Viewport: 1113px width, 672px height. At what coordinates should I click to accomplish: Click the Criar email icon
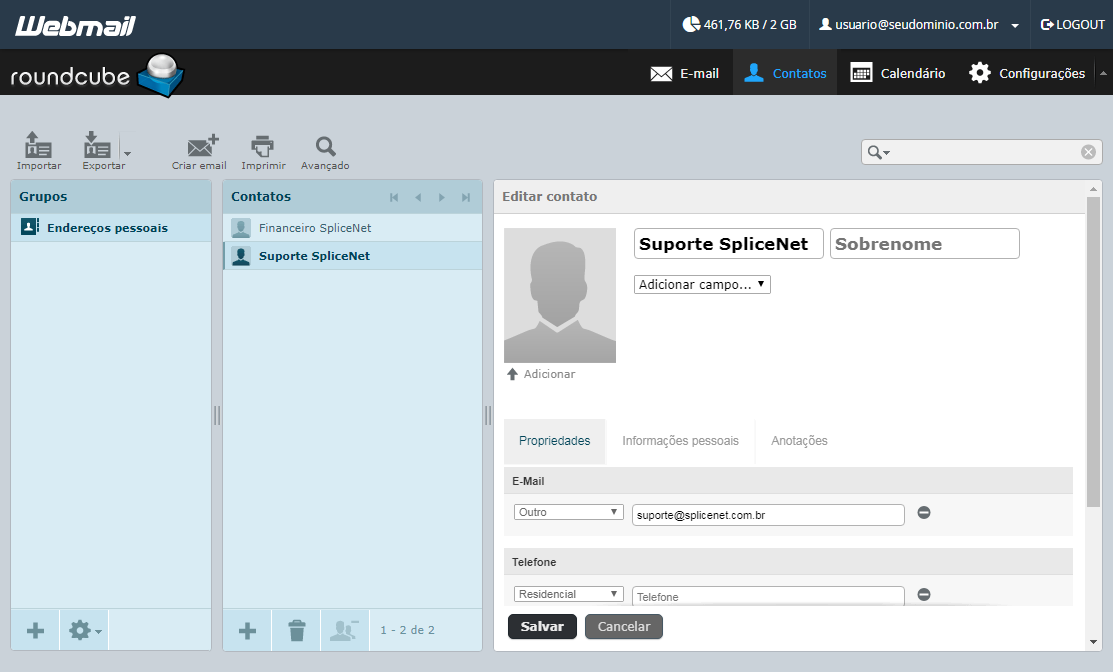click(202, 145)
